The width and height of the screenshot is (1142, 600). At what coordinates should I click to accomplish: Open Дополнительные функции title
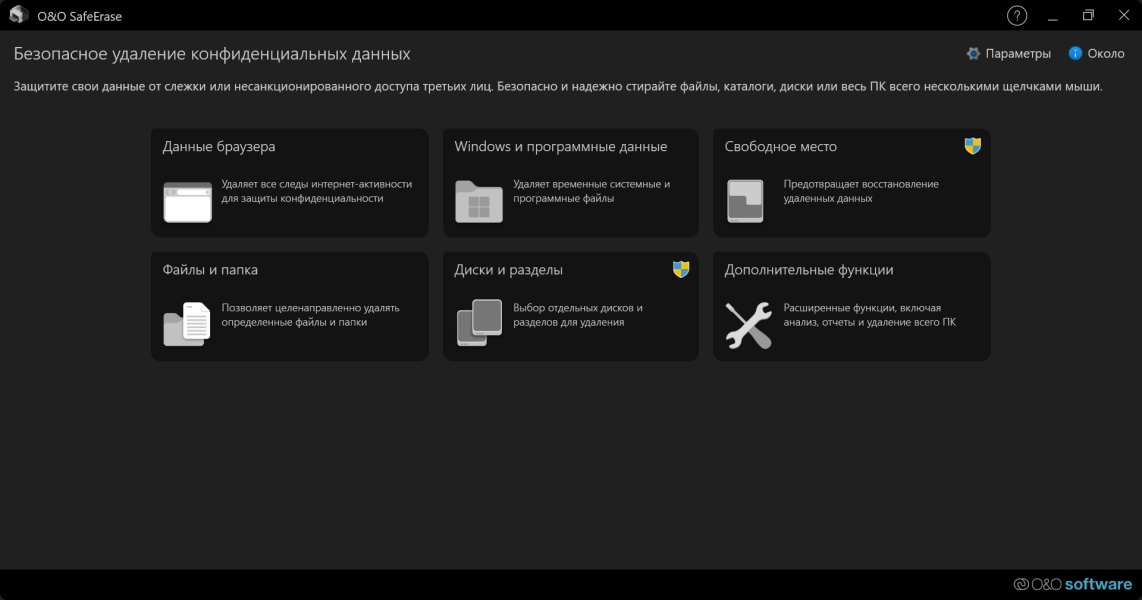[808, 269]
